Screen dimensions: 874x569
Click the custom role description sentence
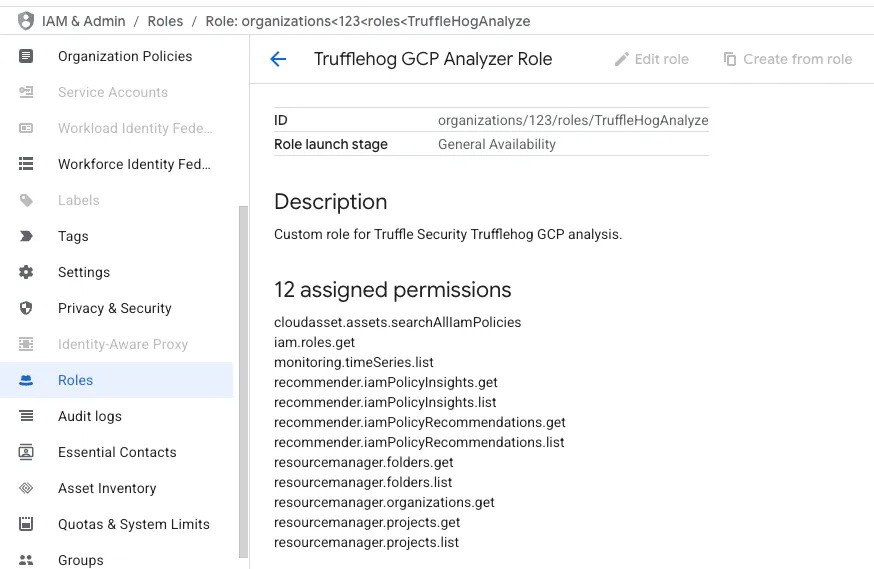point(448,234)
